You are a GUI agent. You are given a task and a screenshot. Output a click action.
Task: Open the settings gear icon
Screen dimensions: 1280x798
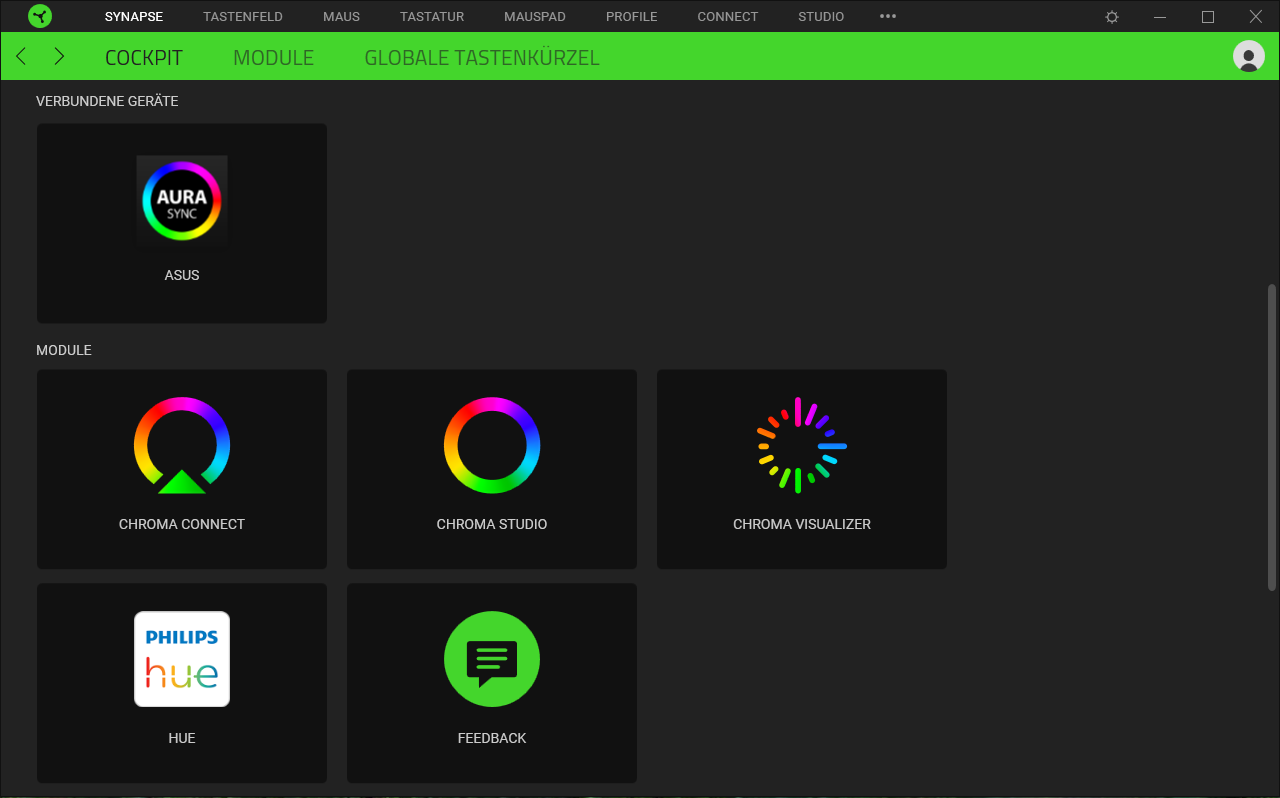[1112, 17]
